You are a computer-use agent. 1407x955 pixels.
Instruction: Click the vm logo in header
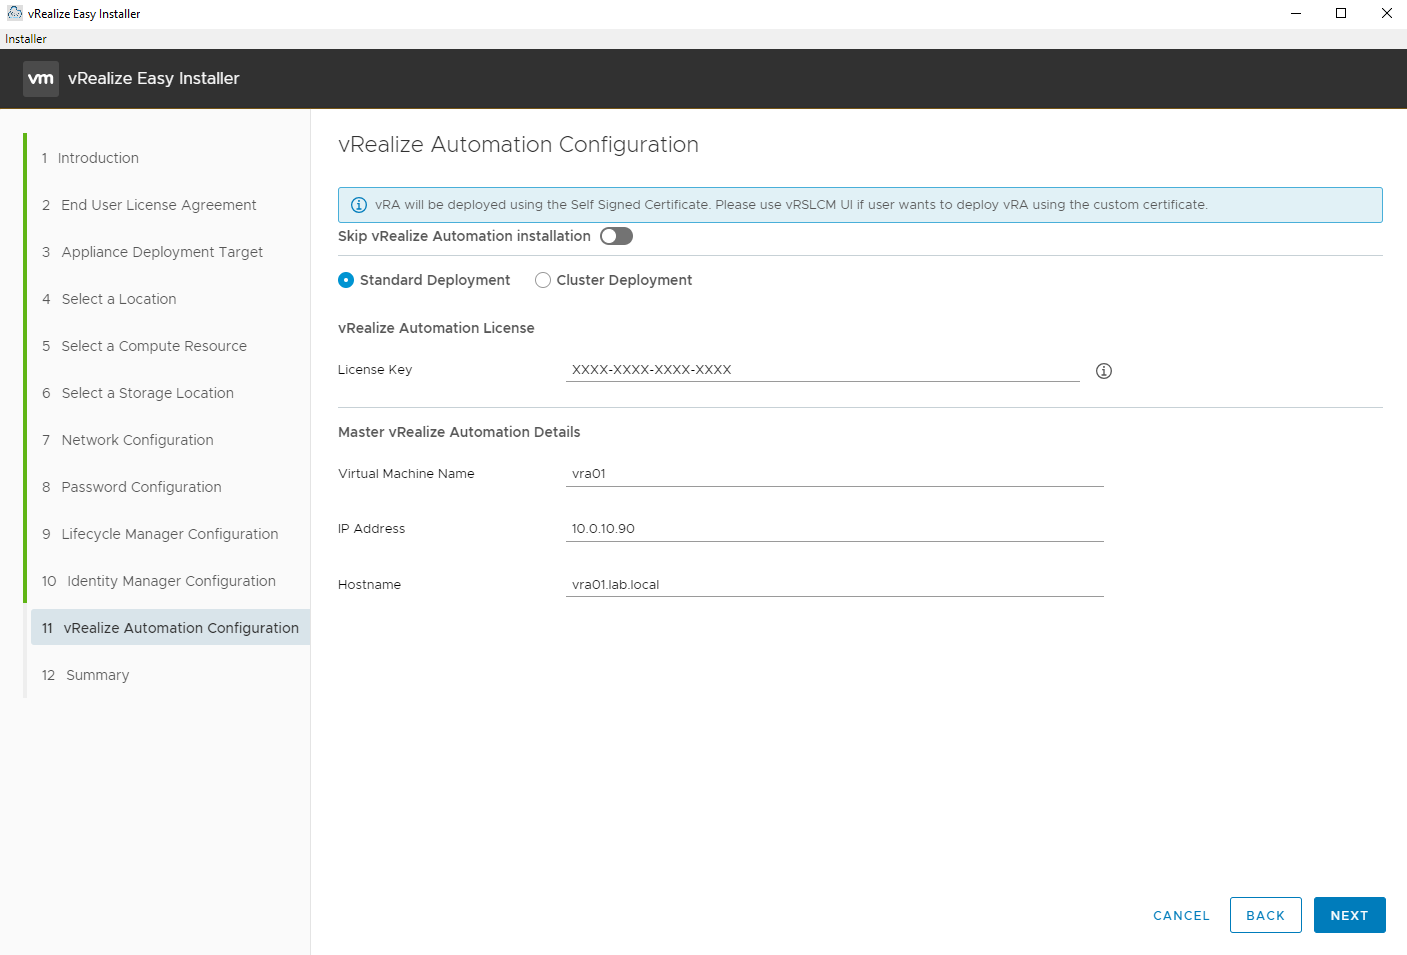(41, 78)
